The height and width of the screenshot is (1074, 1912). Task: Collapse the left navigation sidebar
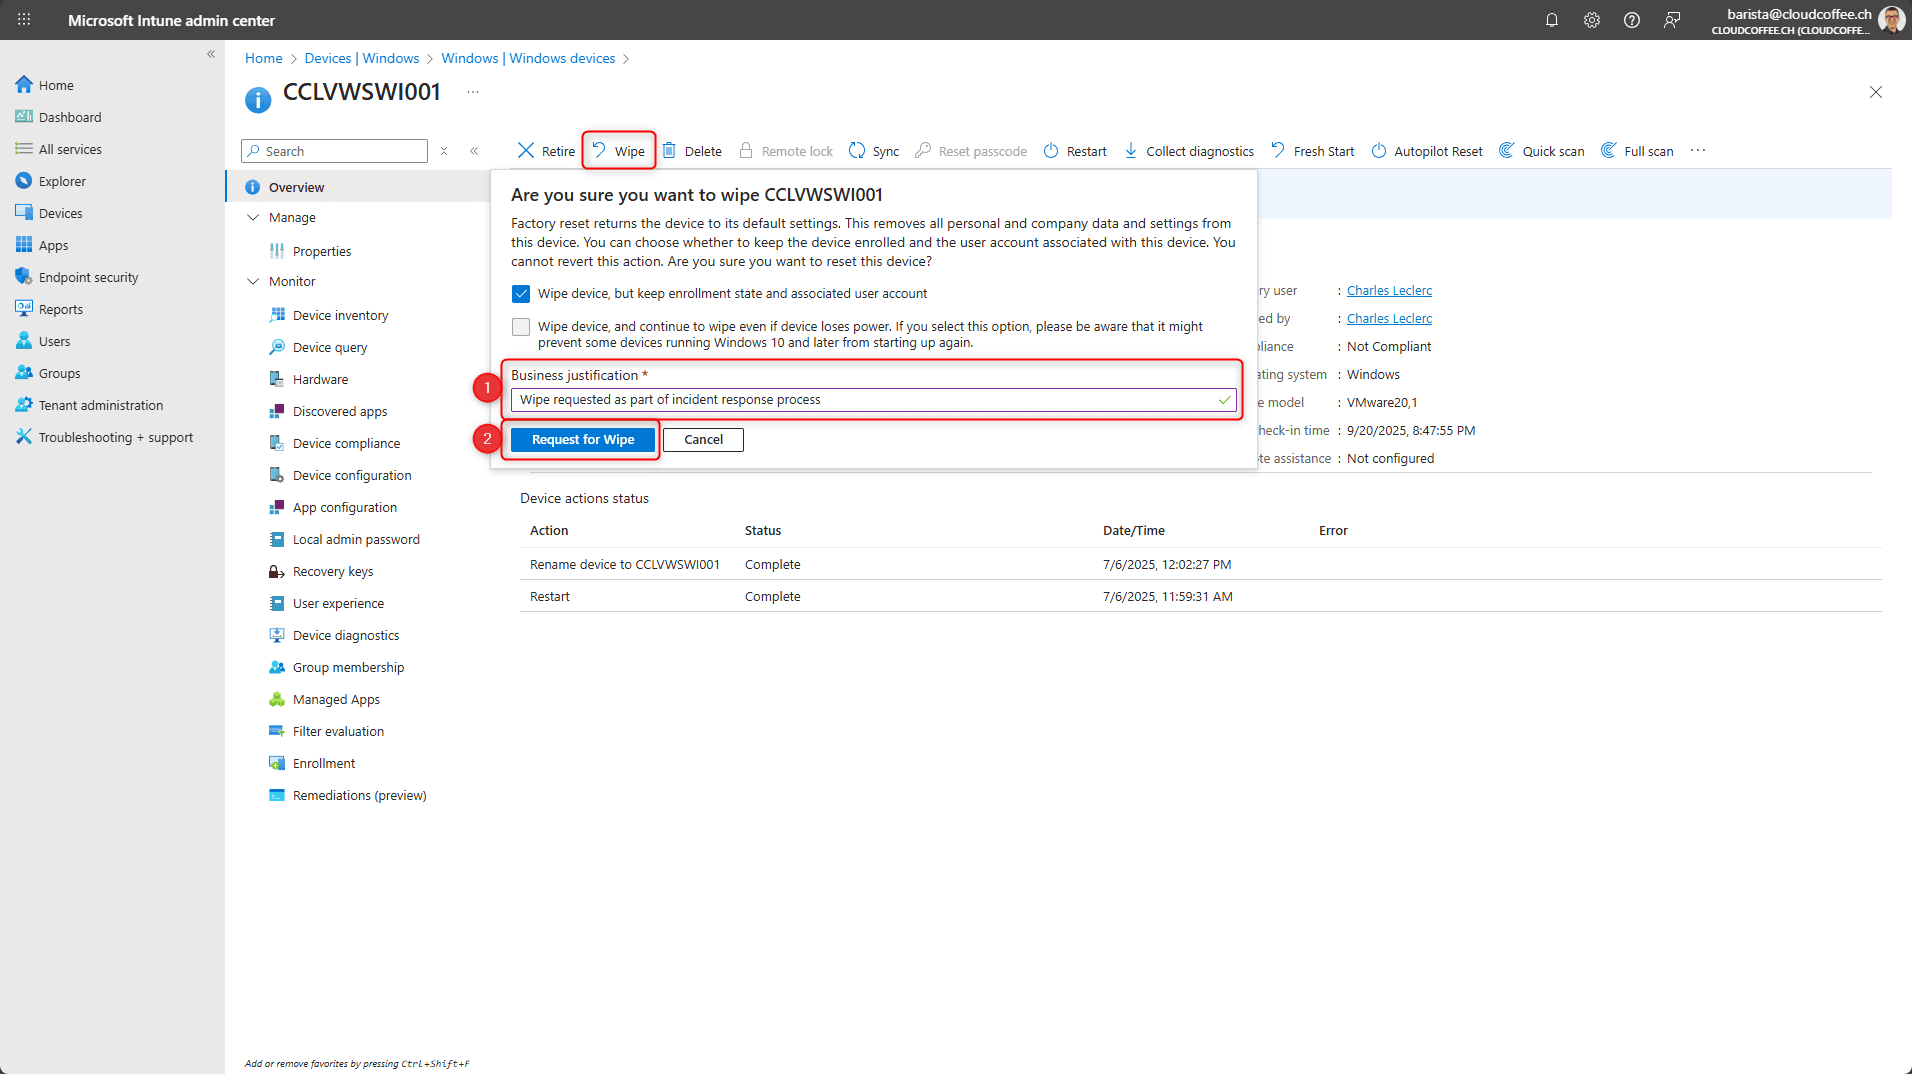211,54
